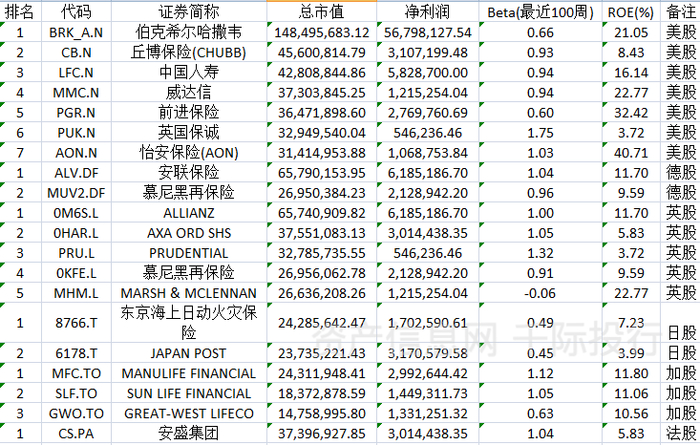700x445 pixels.
Task: Select market value 65,740,909.82
Action: pos(321,213)
